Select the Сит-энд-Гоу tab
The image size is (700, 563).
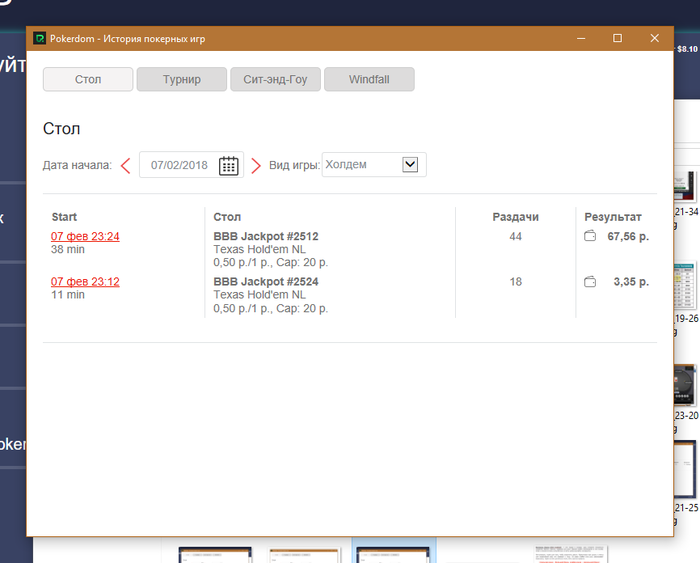tap(275, 79)
